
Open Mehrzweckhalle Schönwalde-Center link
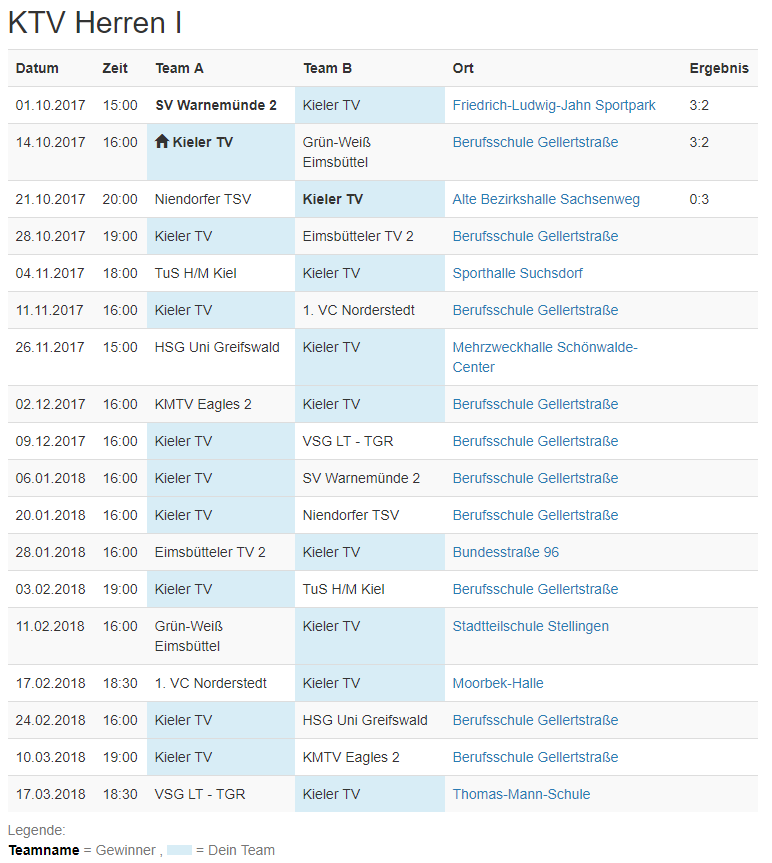tap(545, 357)
